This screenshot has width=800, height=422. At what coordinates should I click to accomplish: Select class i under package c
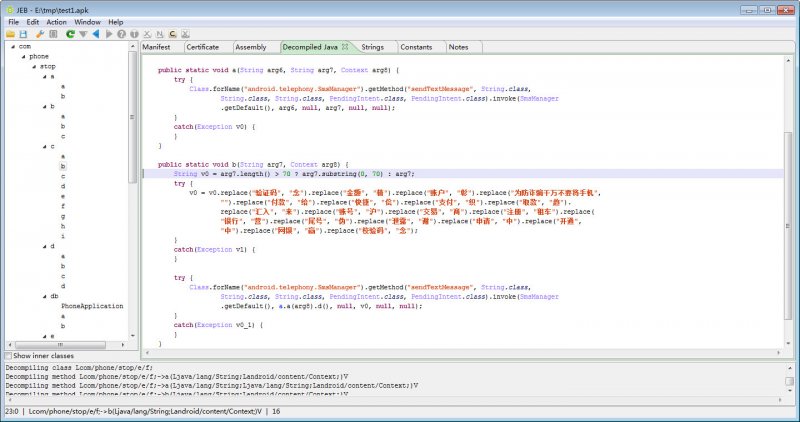point(63,236)
